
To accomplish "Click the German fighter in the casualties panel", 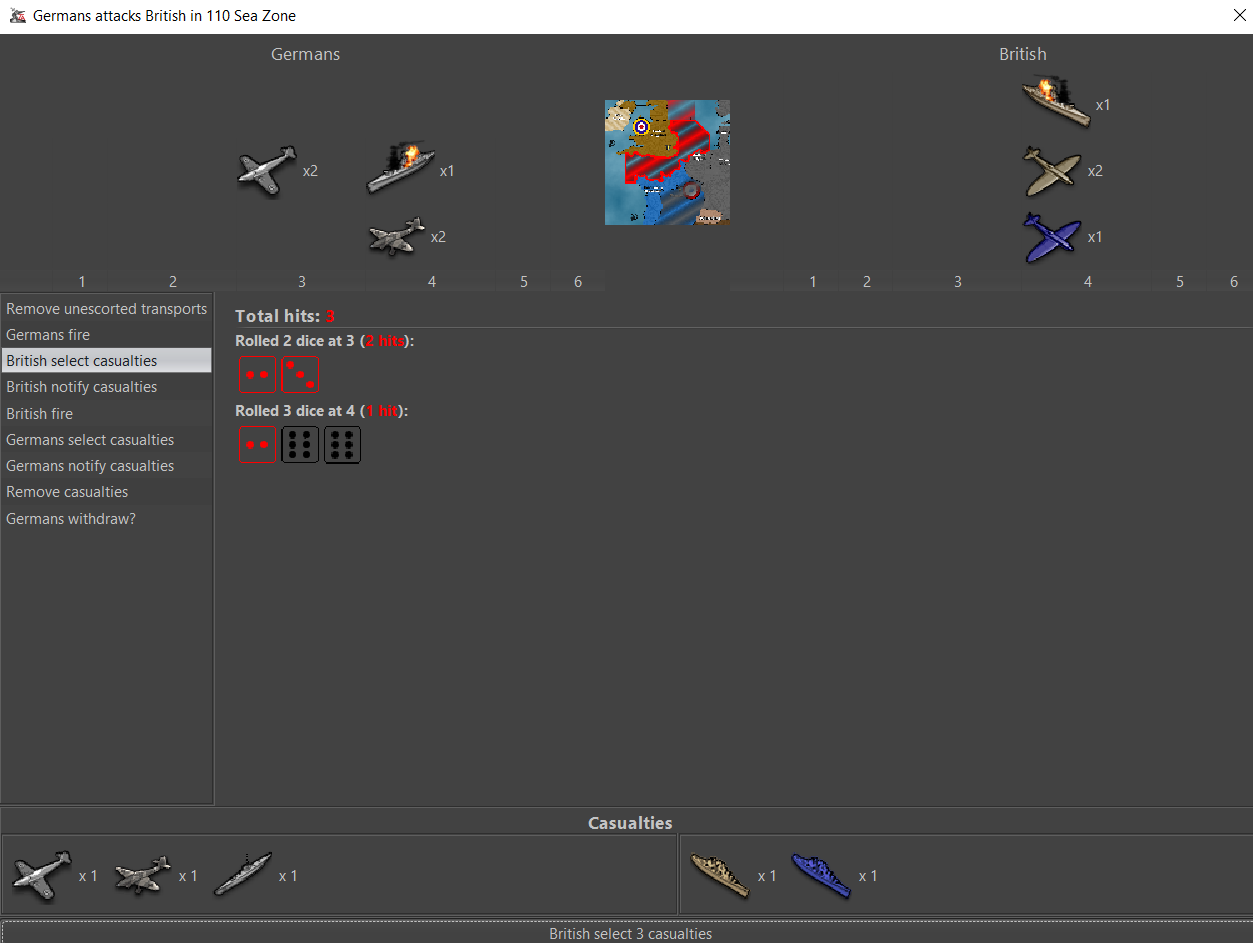I will click(x=41, y=875).
